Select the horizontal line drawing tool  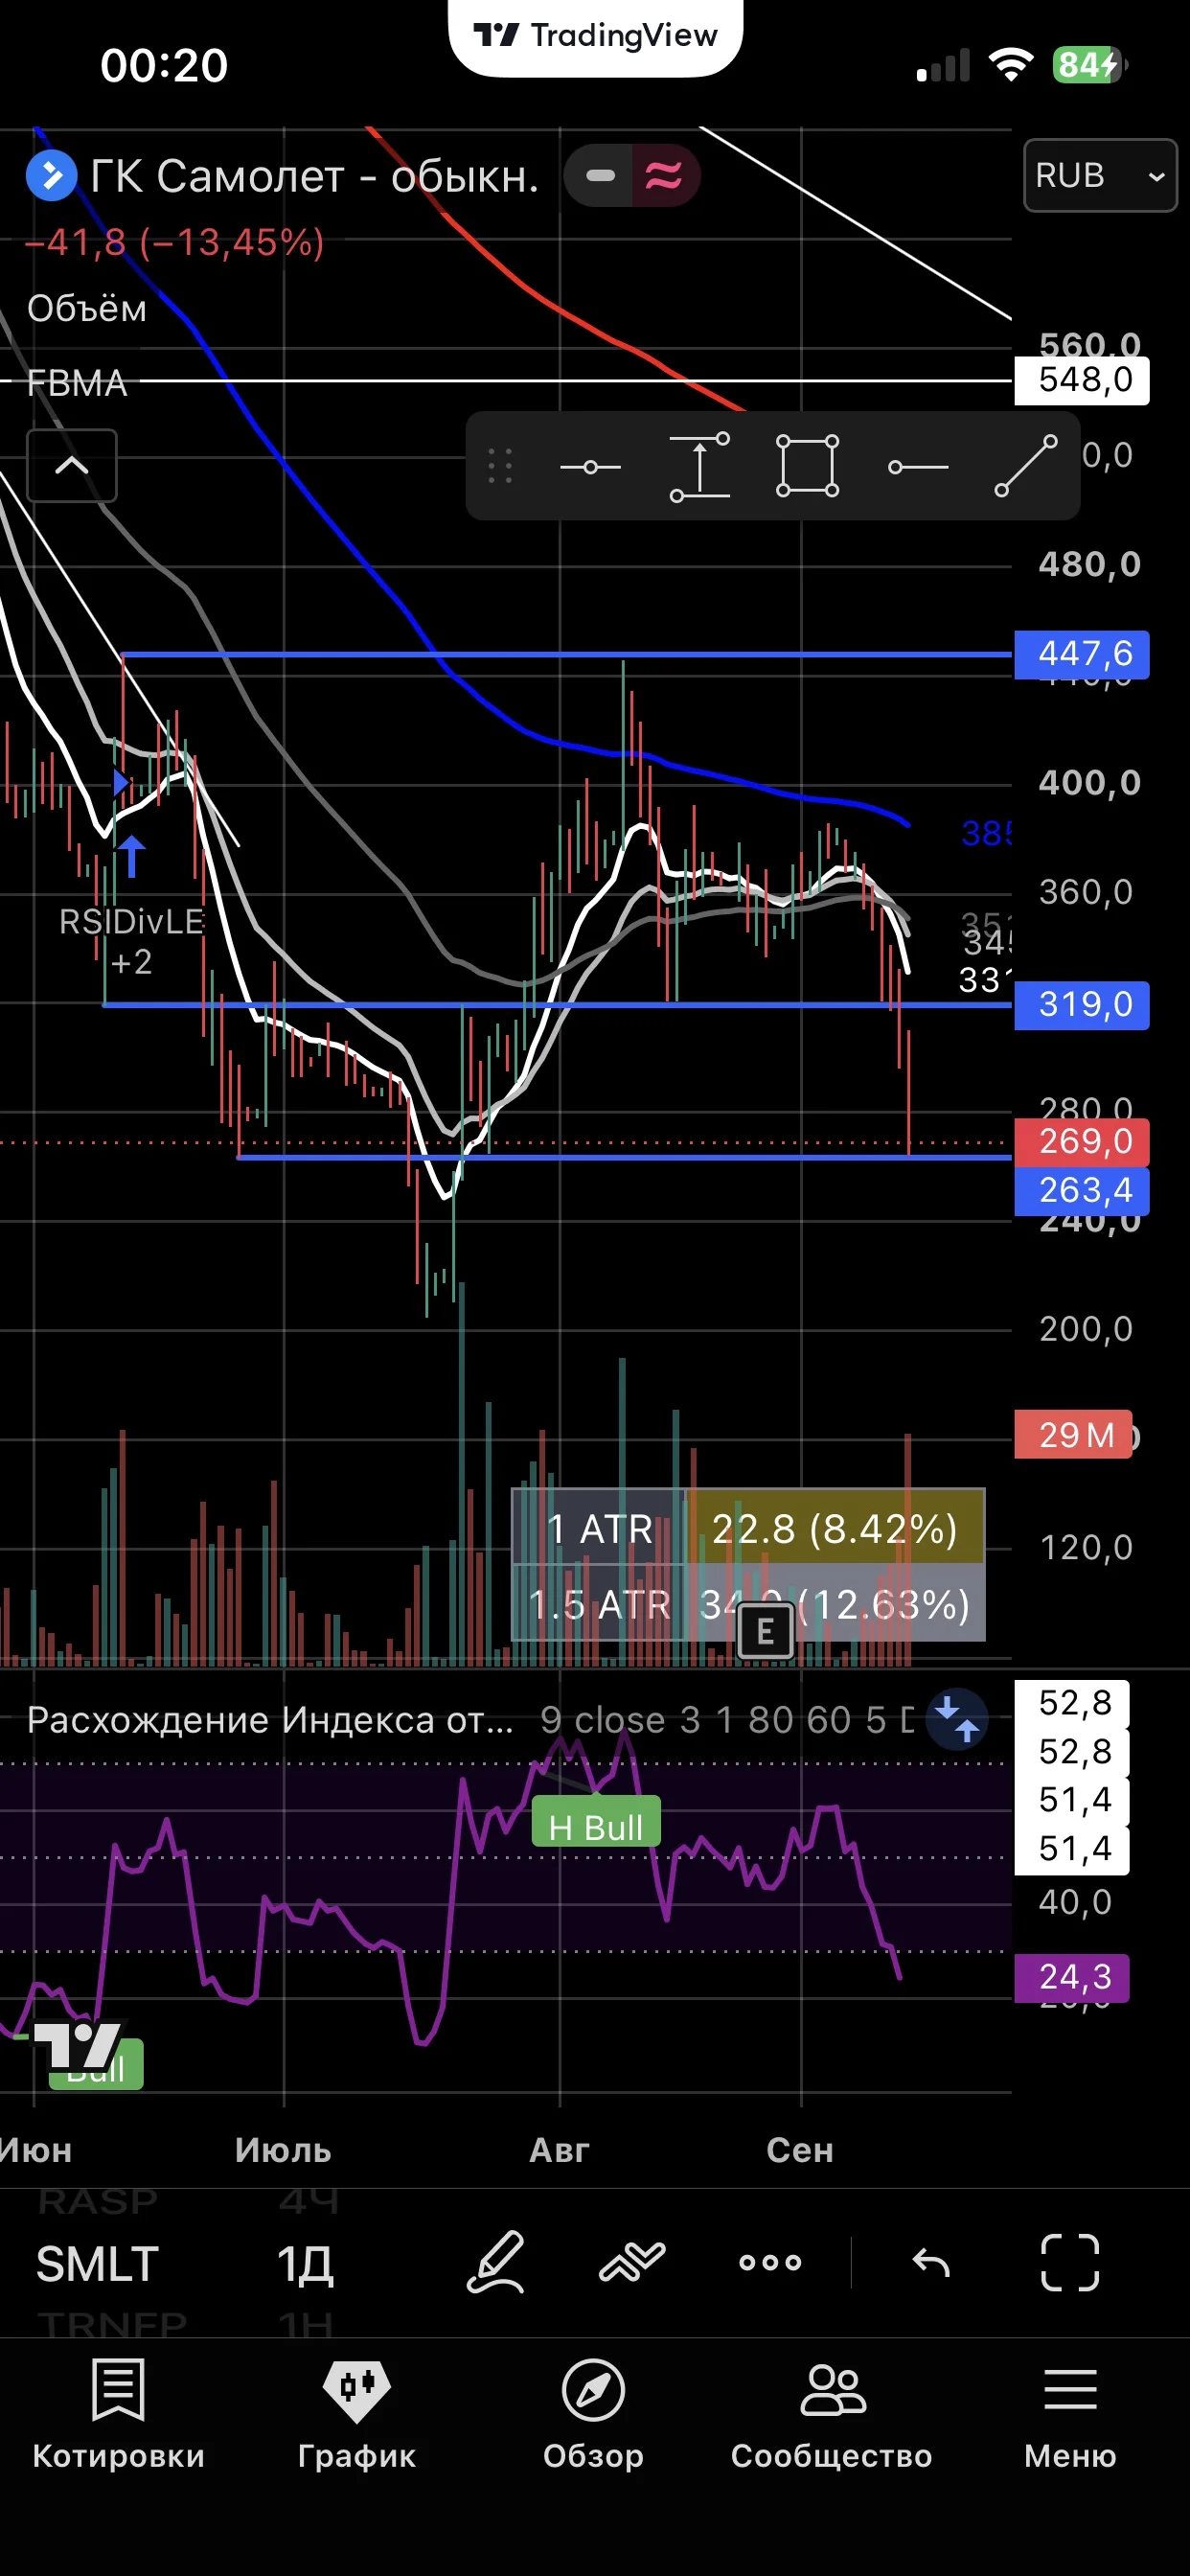[x=590, y=467]
